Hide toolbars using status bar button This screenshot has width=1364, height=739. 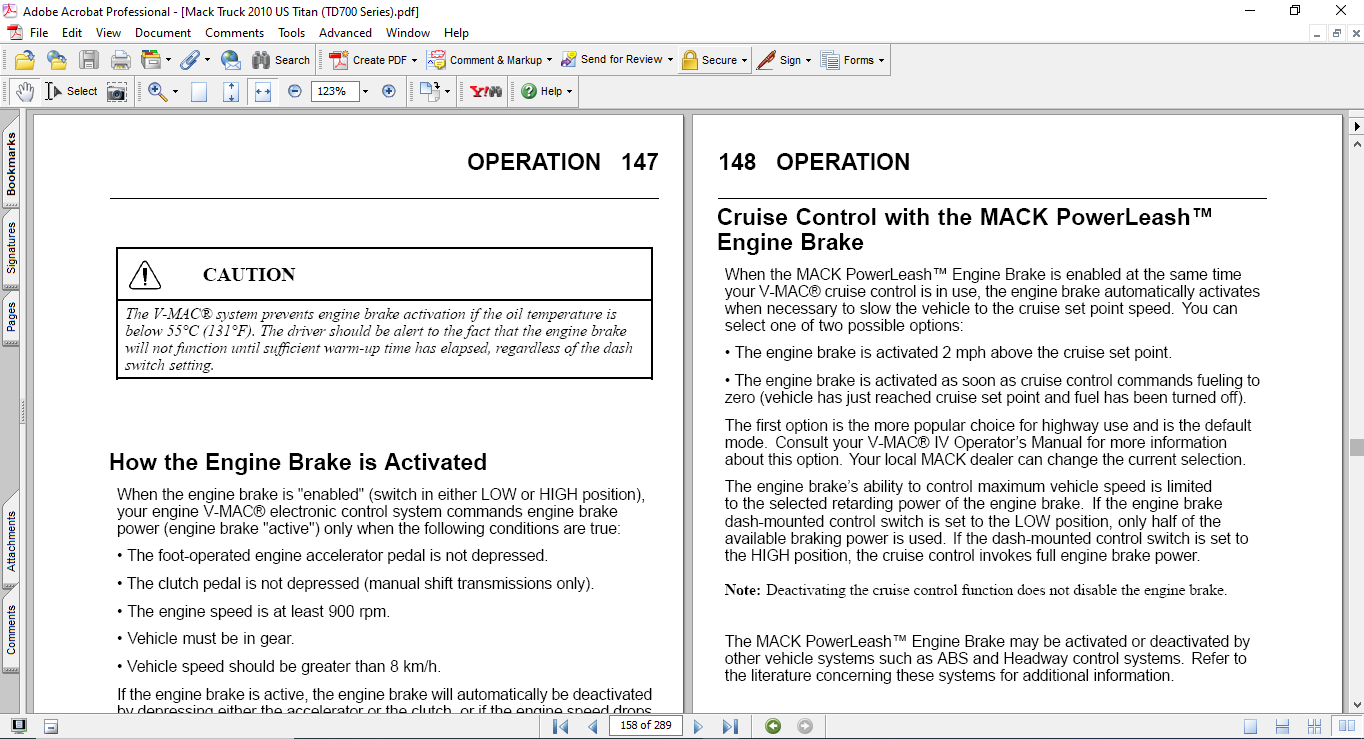[x=51, y=726]
